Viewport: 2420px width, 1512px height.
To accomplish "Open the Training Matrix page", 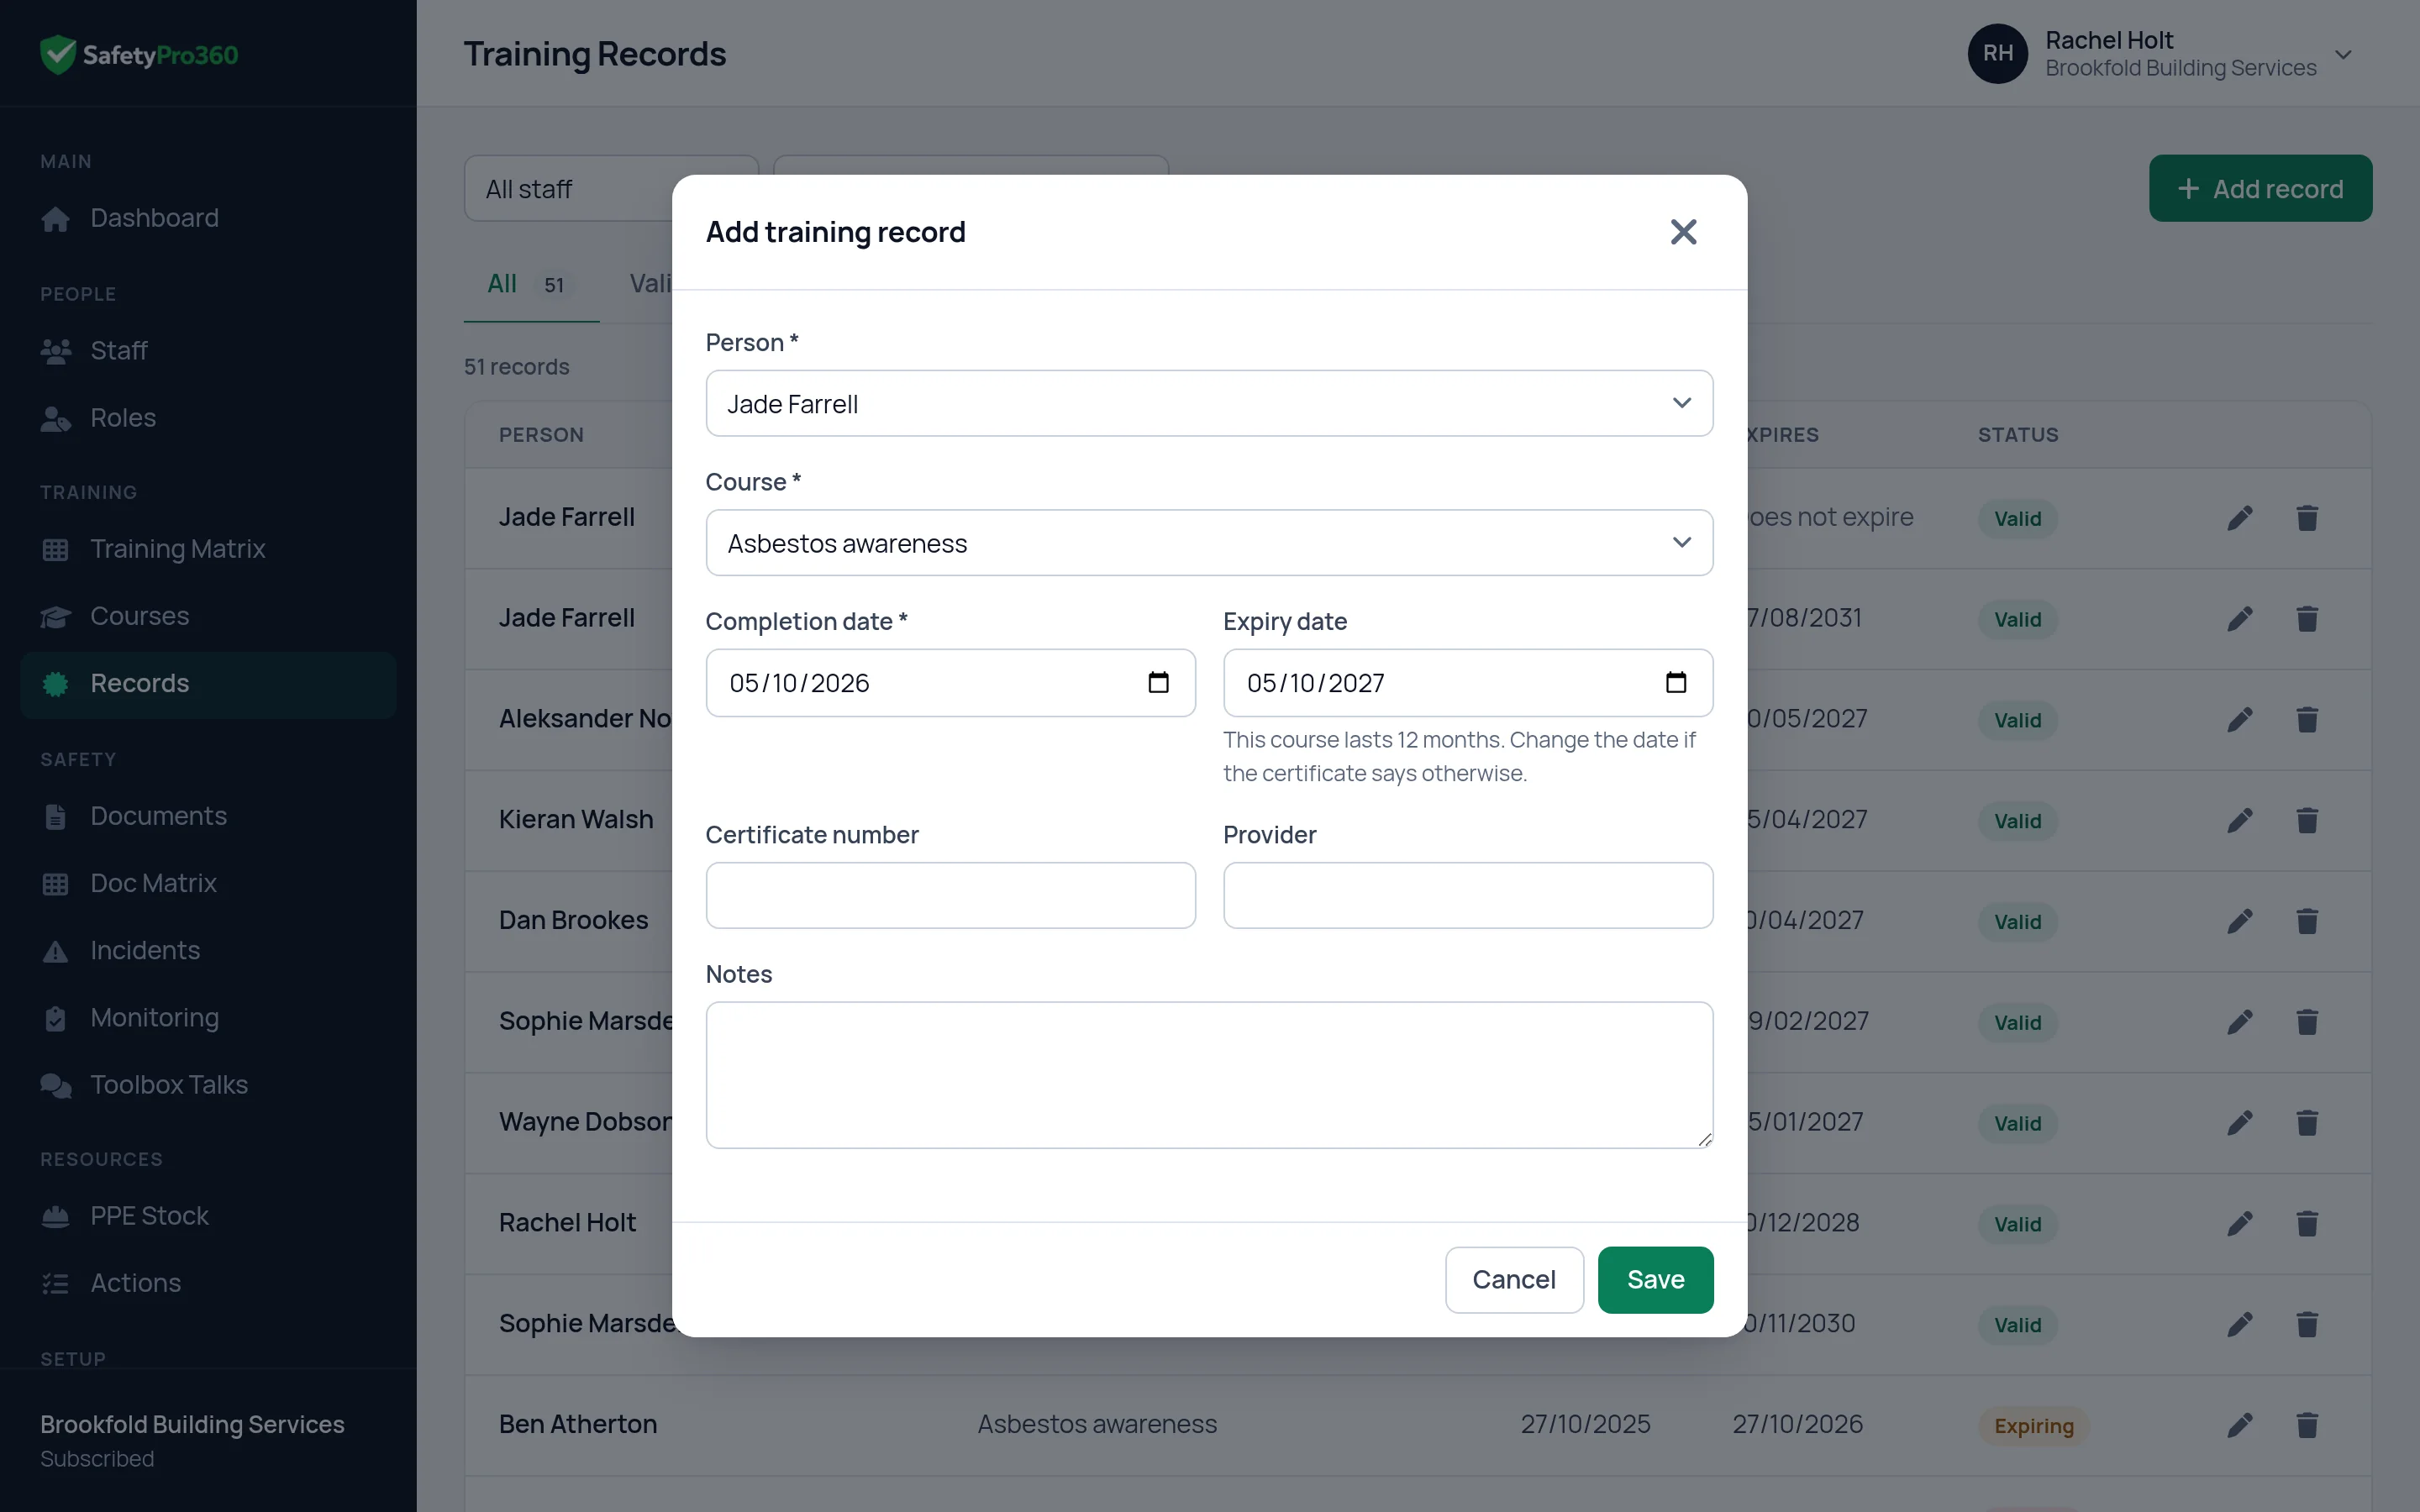I will click(x=208, y=549).
